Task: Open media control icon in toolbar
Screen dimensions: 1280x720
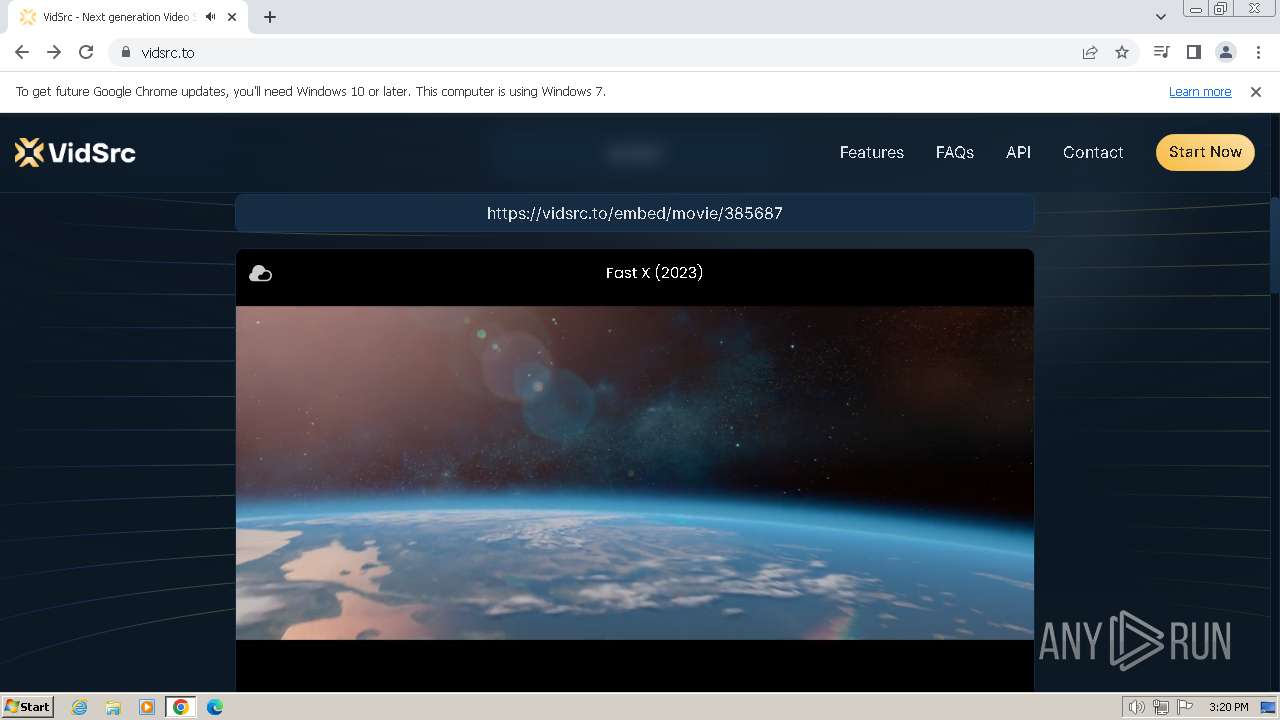Action: (x=1161, y=52)
